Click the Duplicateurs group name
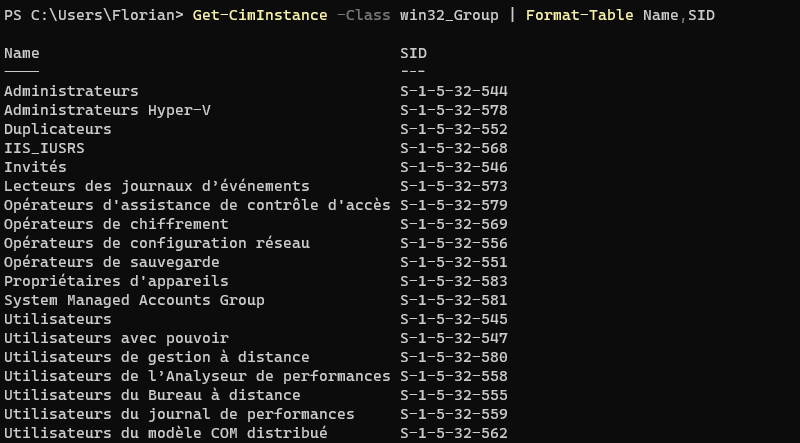The width and height of the screenshot is (800, 443). click(x=58, y=129)
